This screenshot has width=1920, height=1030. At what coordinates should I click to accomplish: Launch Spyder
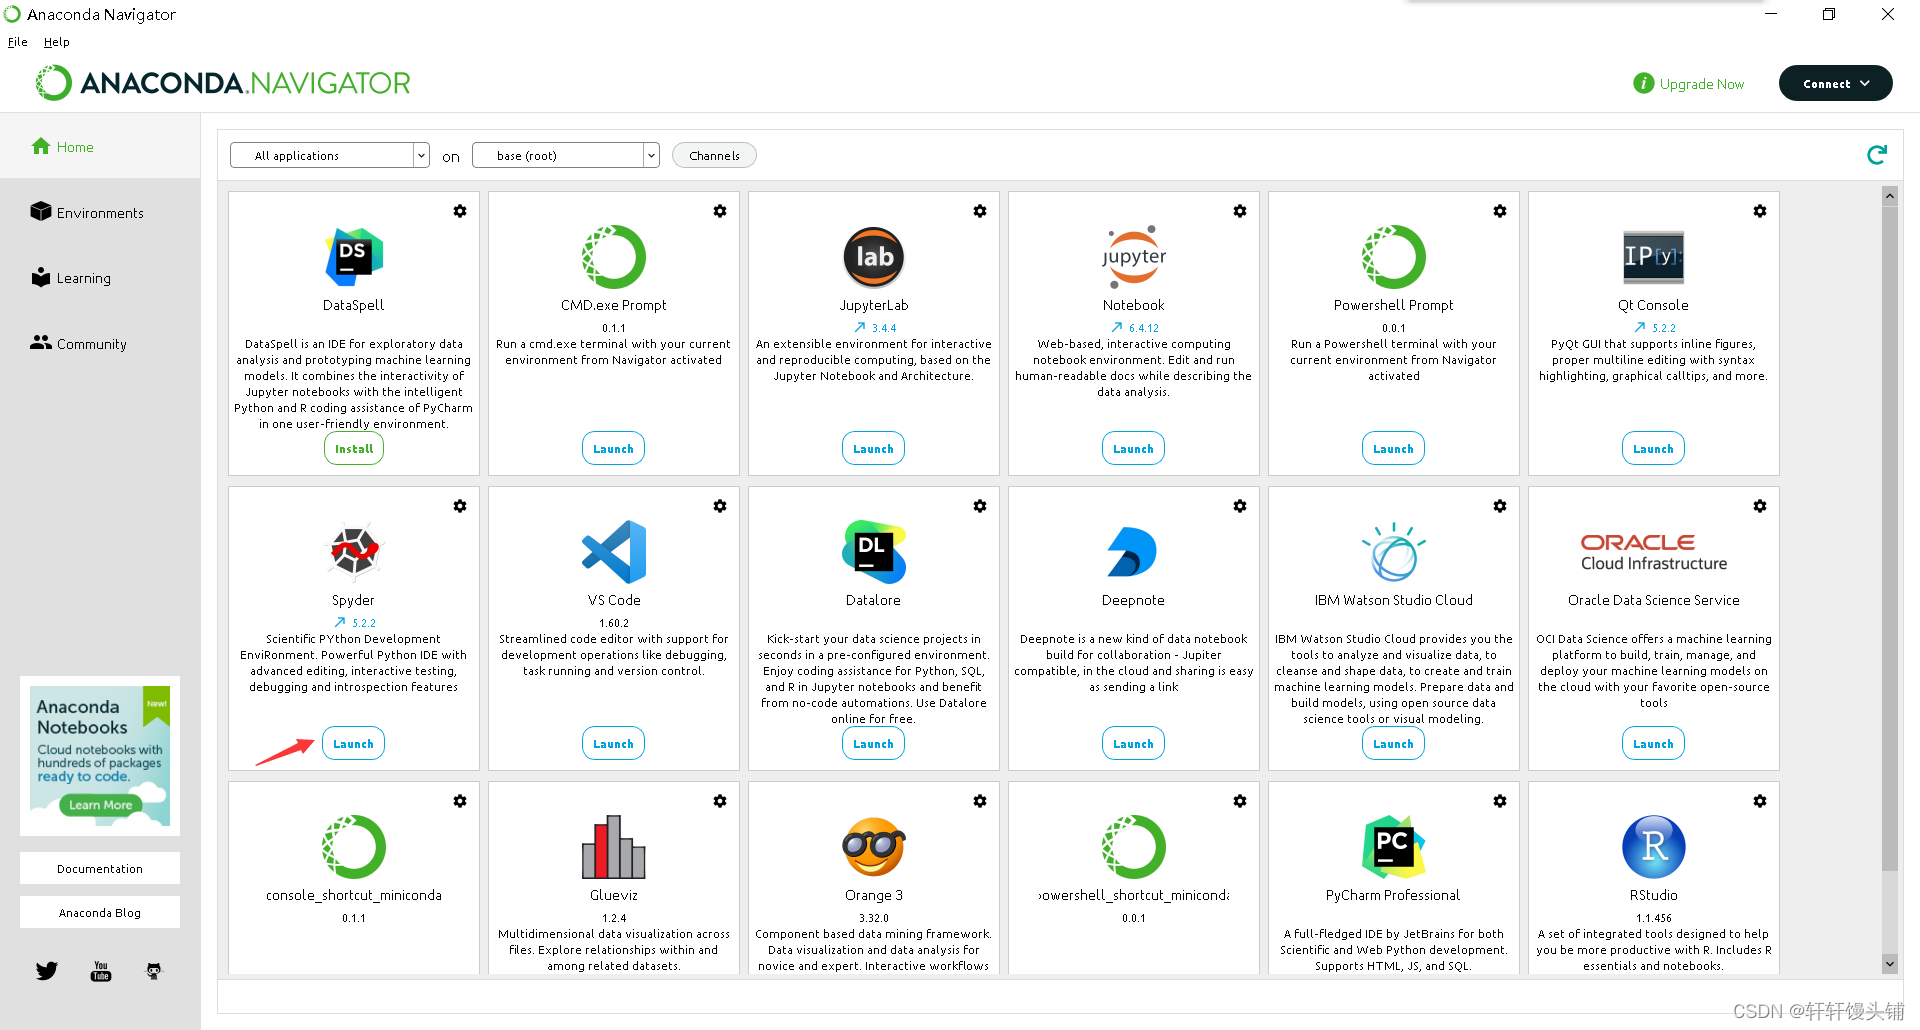pyautogui.click(x=354, y=744)
